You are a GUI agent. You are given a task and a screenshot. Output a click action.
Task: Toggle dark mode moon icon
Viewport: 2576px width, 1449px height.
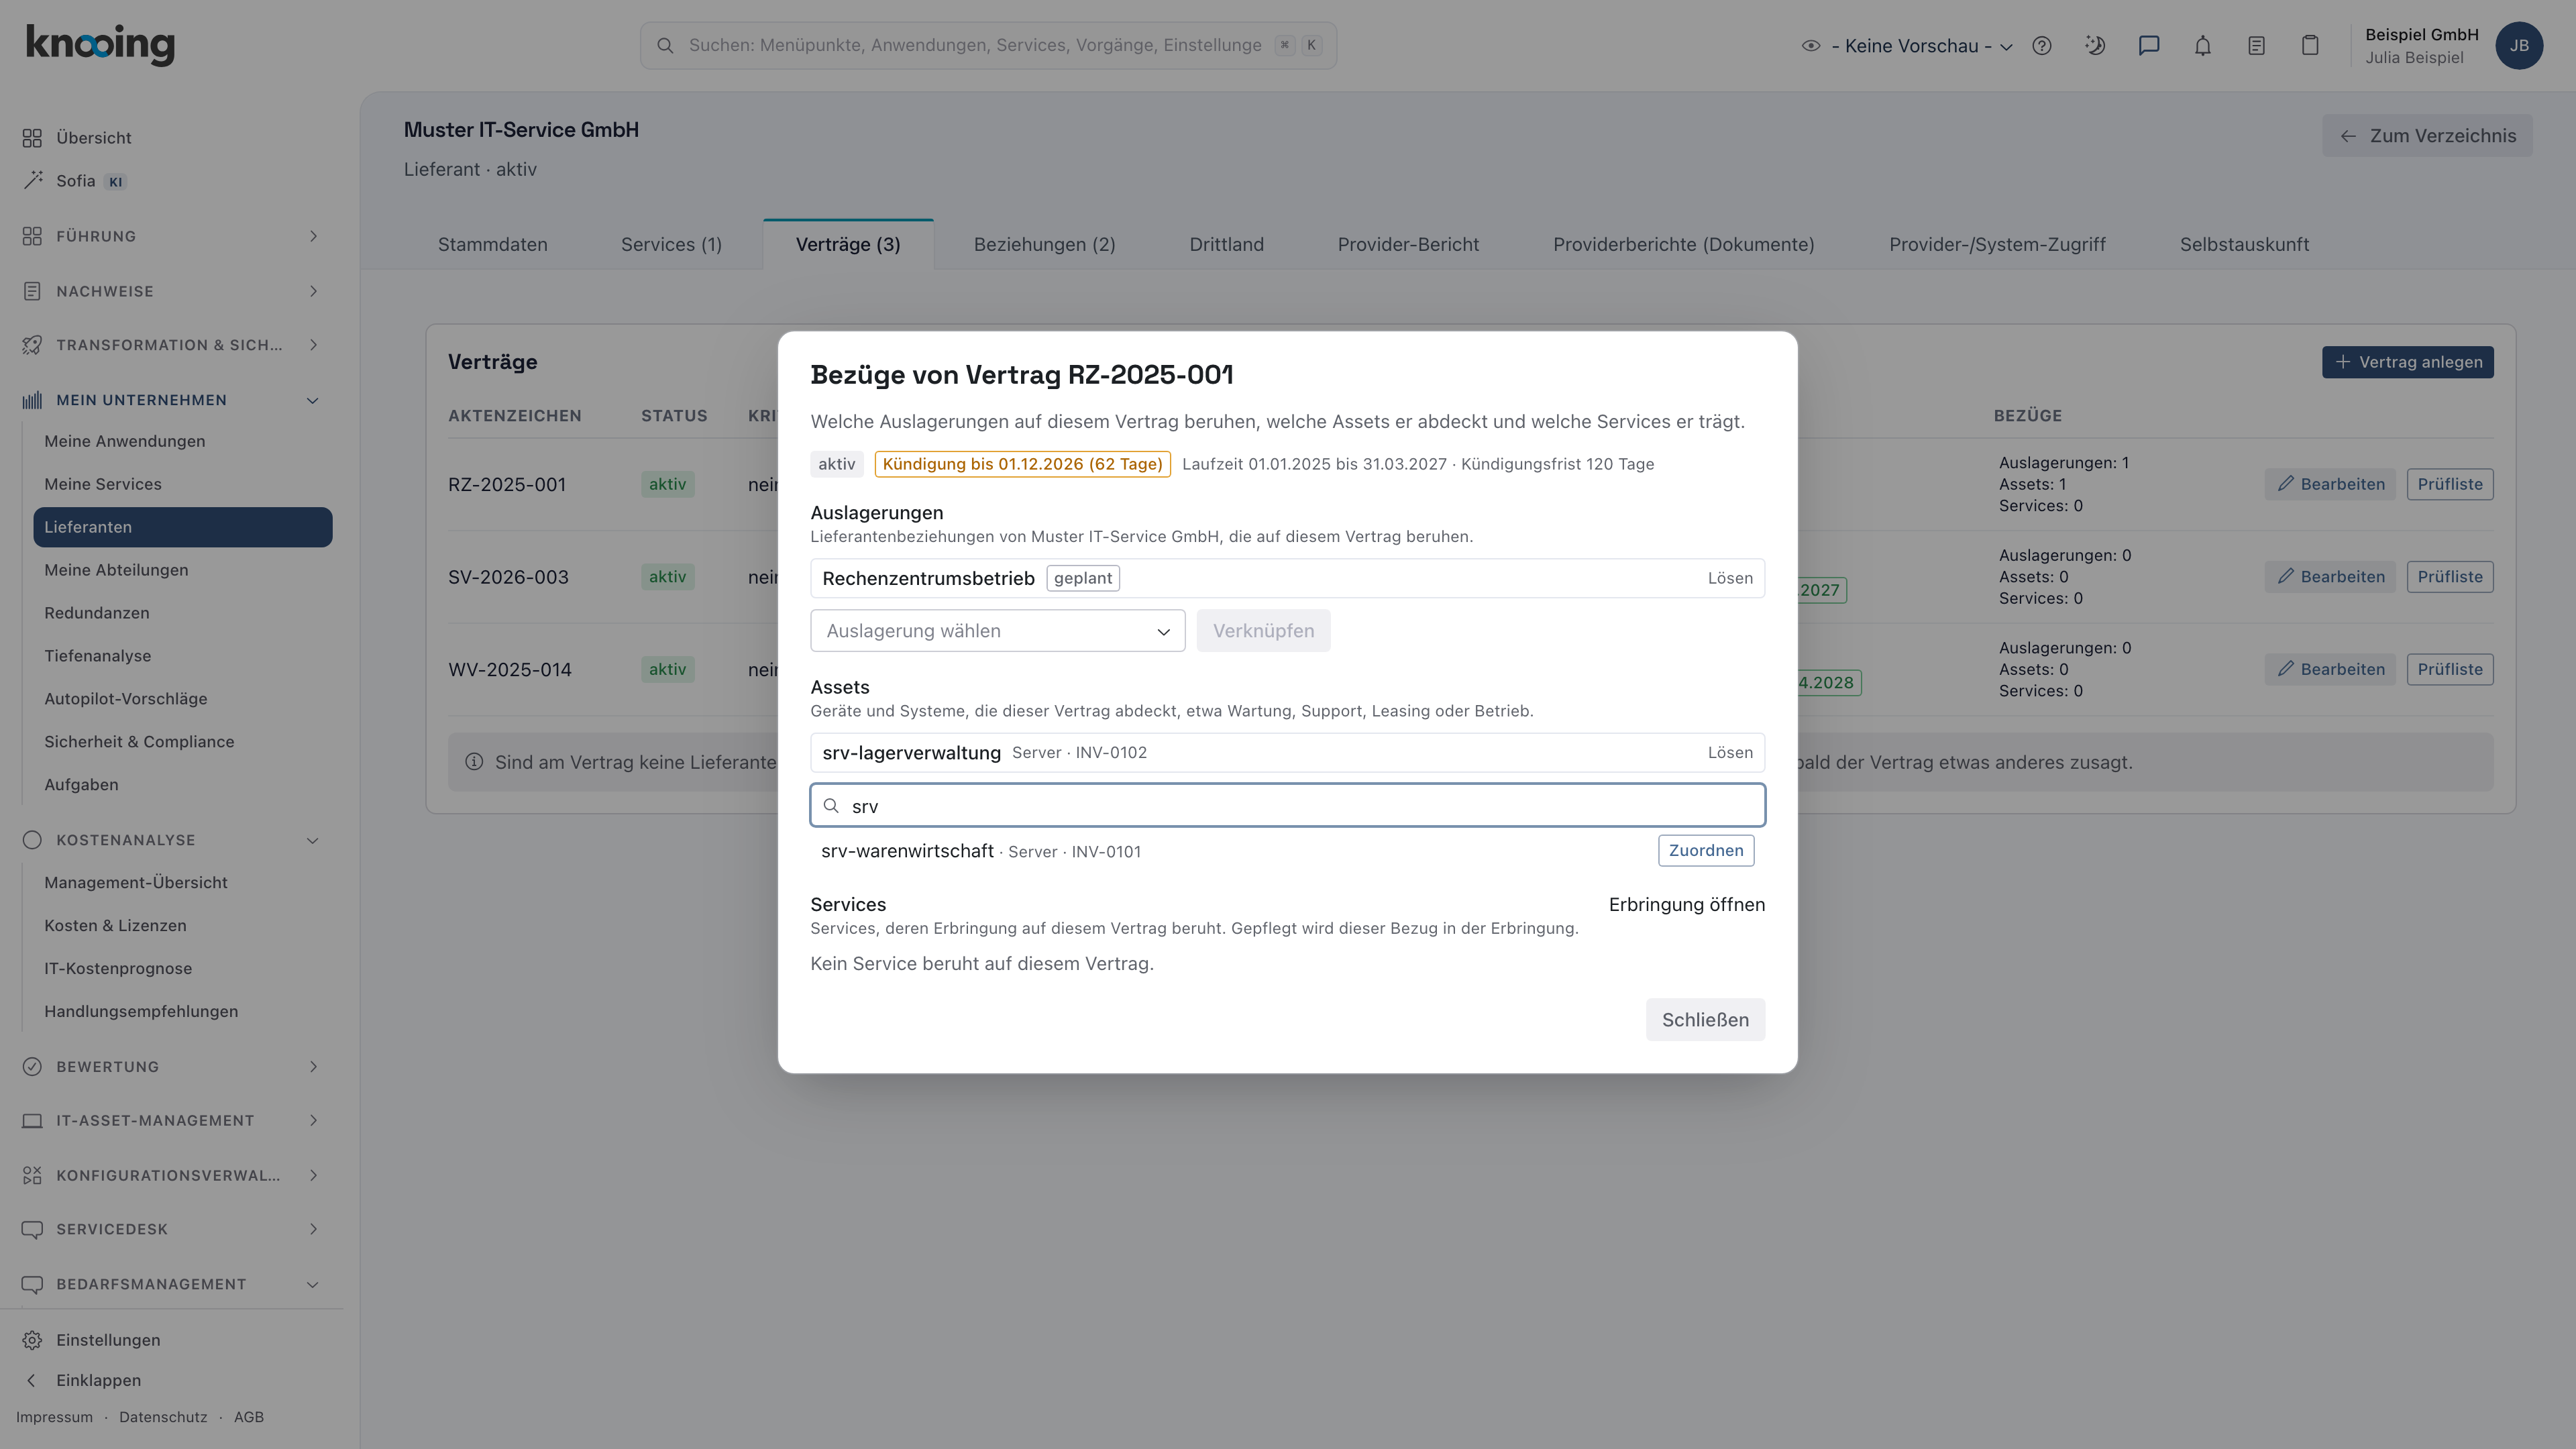tap(2095, 46)
